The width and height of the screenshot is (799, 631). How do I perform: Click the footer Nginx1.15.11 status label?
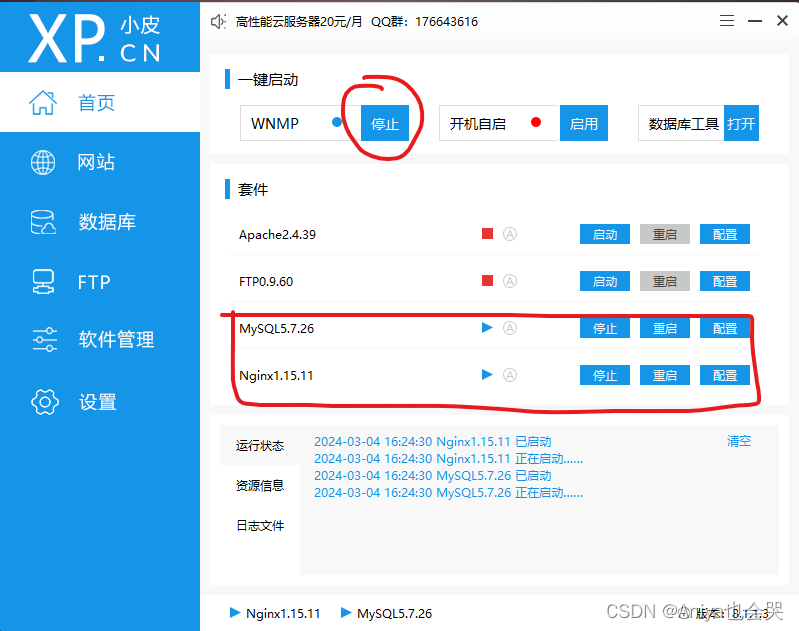(283, 613)
